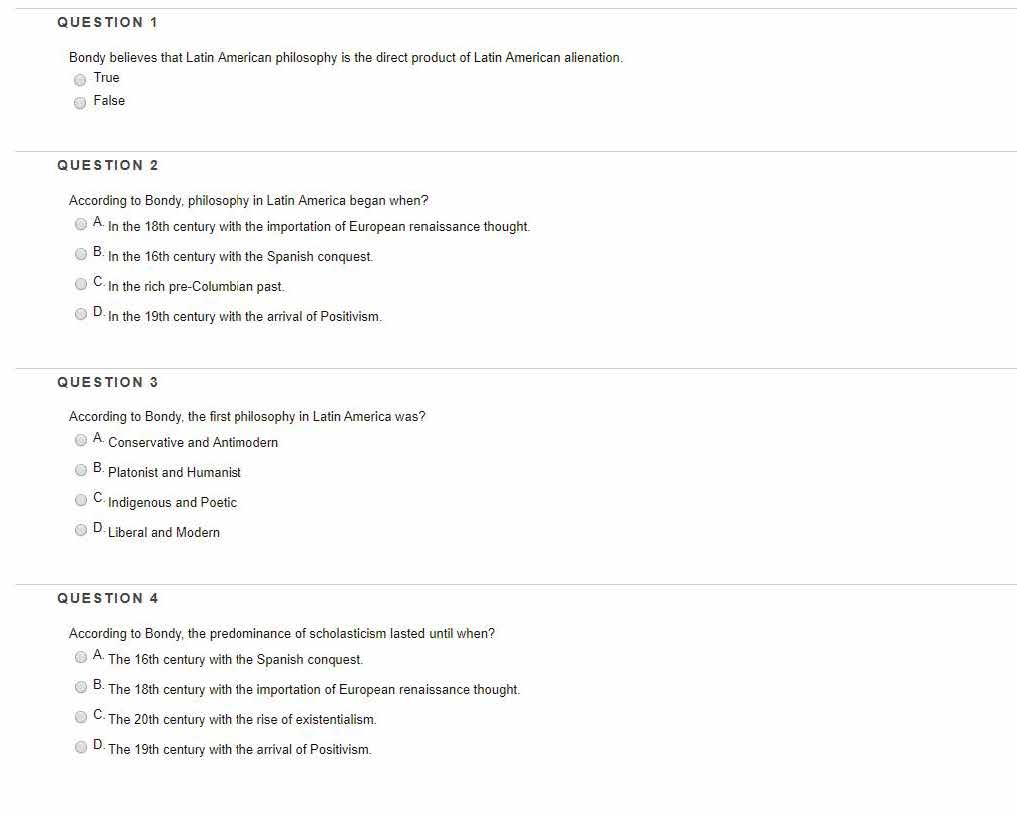Click the 'QUESTION 2' heading
Screen dimensions: 1017x816
(x=107, y=165)
